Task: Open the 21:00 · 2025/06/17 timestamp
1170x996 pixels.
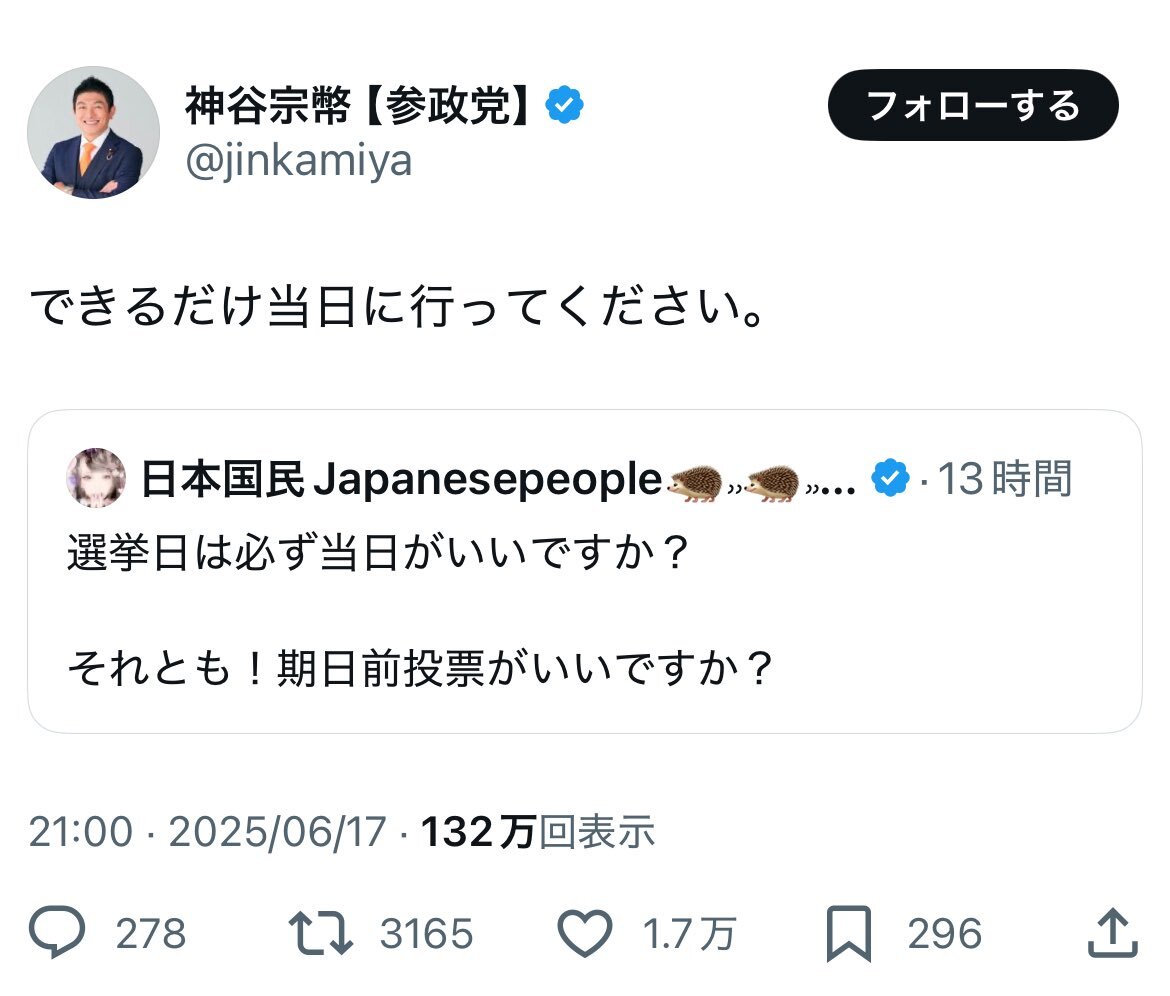Action: tap(207, 831)
